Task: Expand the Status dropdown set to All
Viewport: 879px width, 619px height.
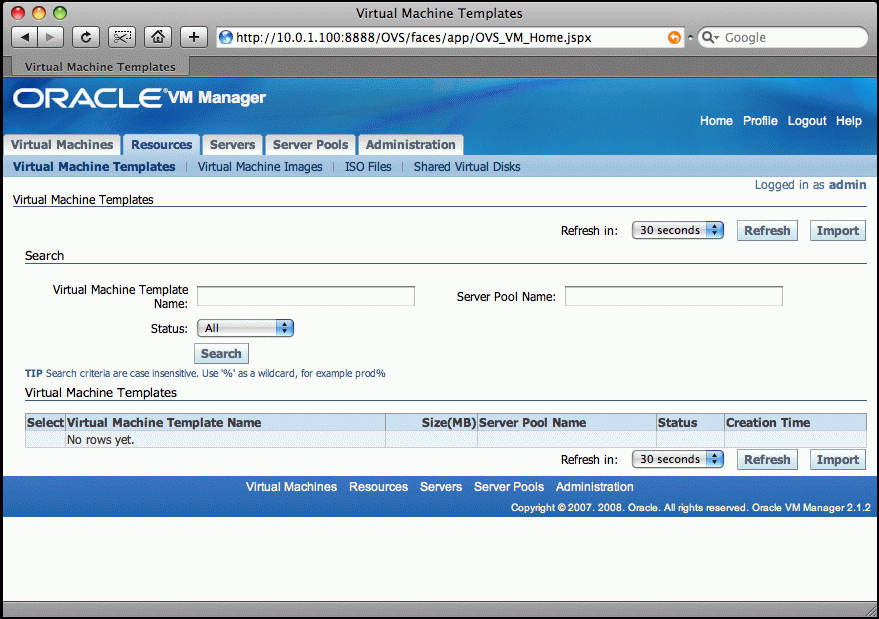Action: tap(245, 328)
